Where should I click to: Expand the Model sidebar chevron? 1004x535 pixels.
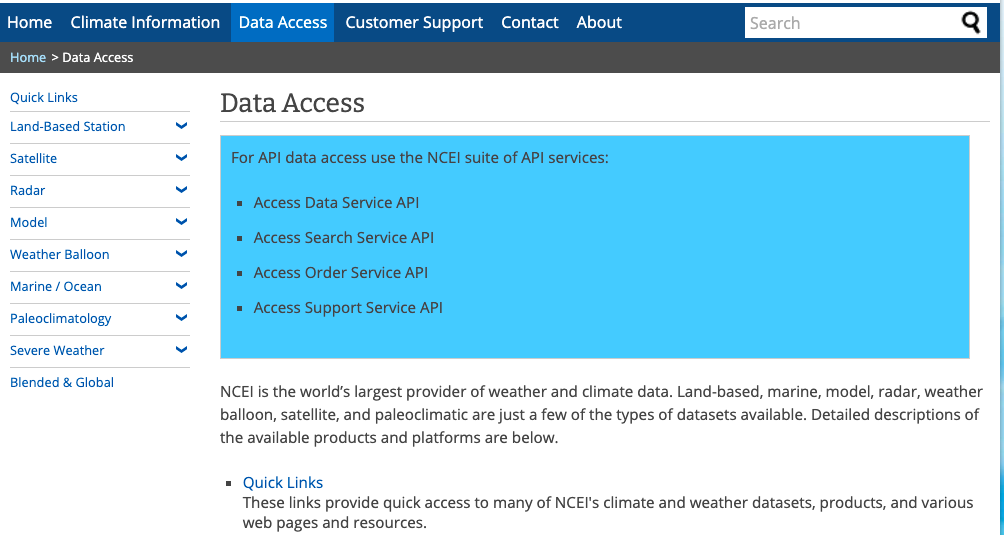click(181, 222)
